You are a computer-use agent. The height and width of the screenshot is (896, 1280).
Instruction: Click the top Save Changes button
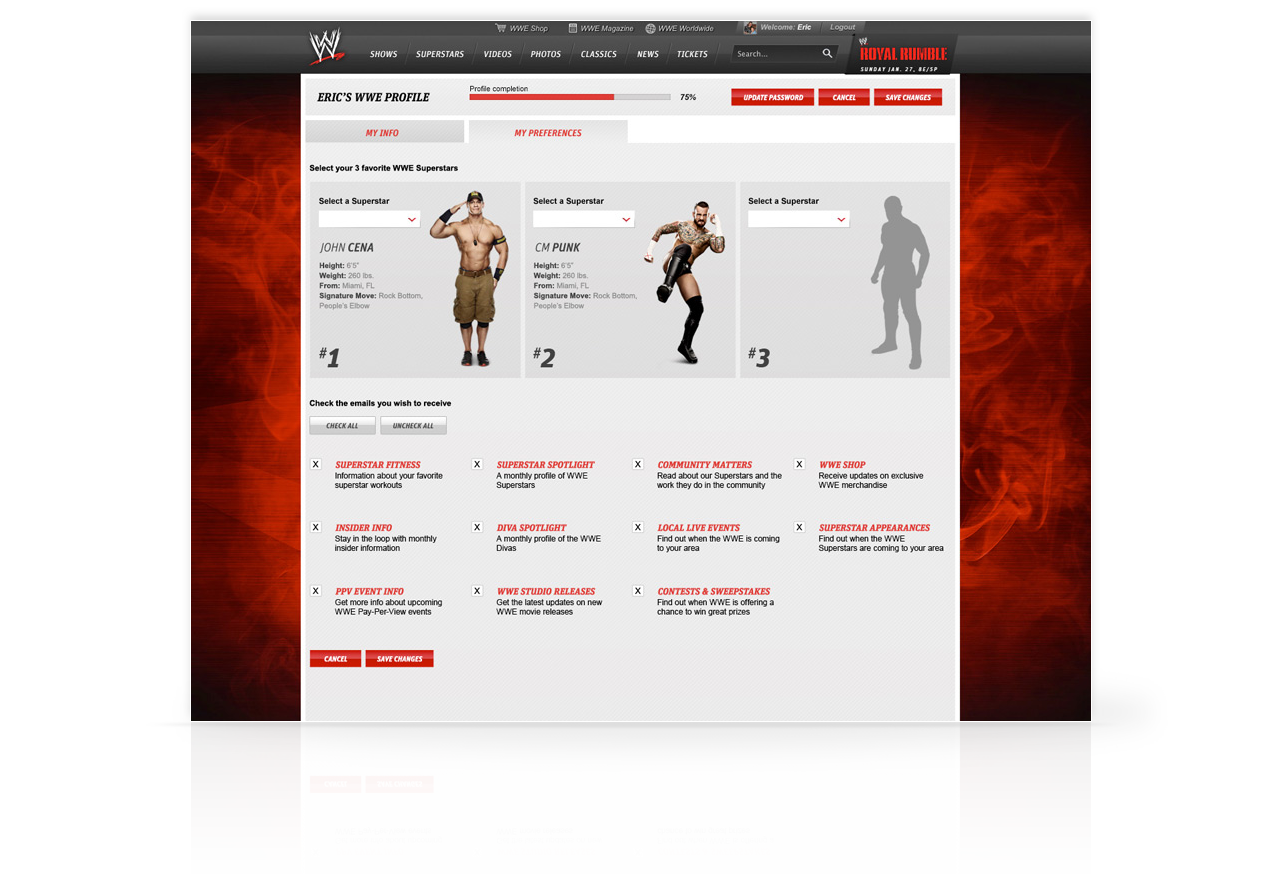908,97
